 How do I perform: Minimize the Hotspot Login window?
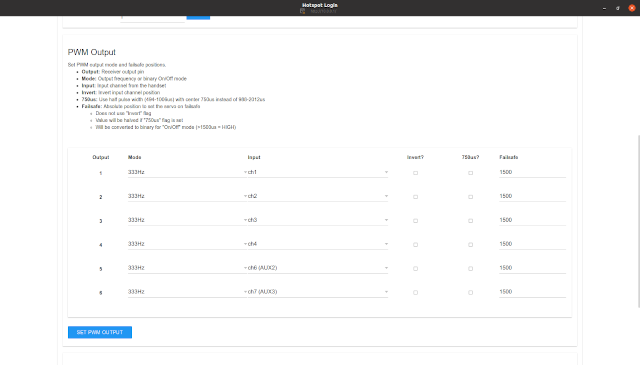point(604,8)
